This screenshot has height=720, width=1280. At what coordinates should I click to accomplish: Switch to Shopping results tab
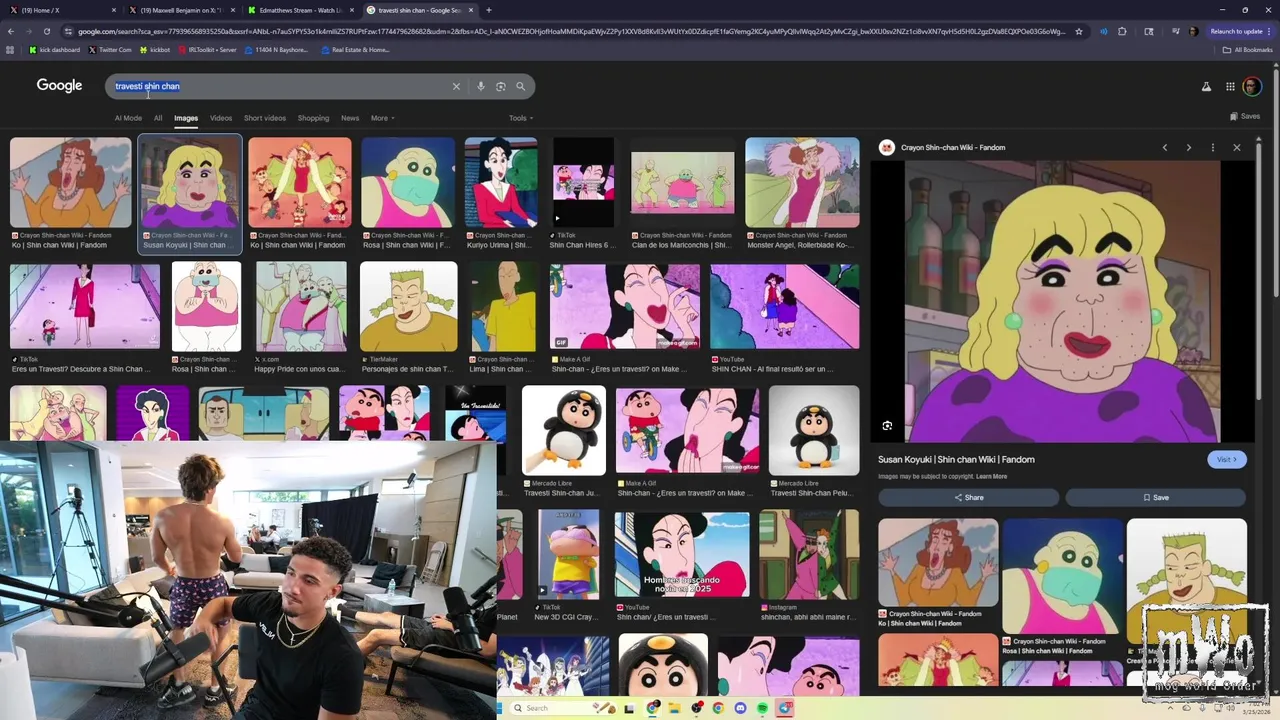pos(313,118)
